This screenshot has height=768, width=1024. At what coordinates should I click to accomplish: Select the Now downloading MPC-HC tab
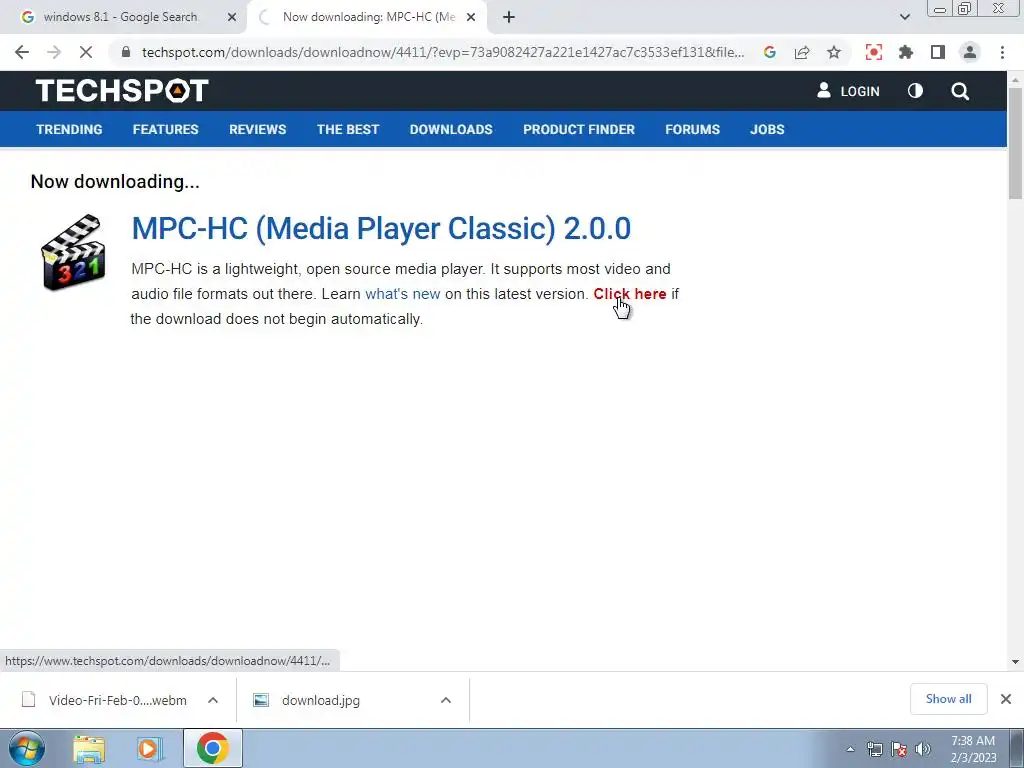coord(368,17)
